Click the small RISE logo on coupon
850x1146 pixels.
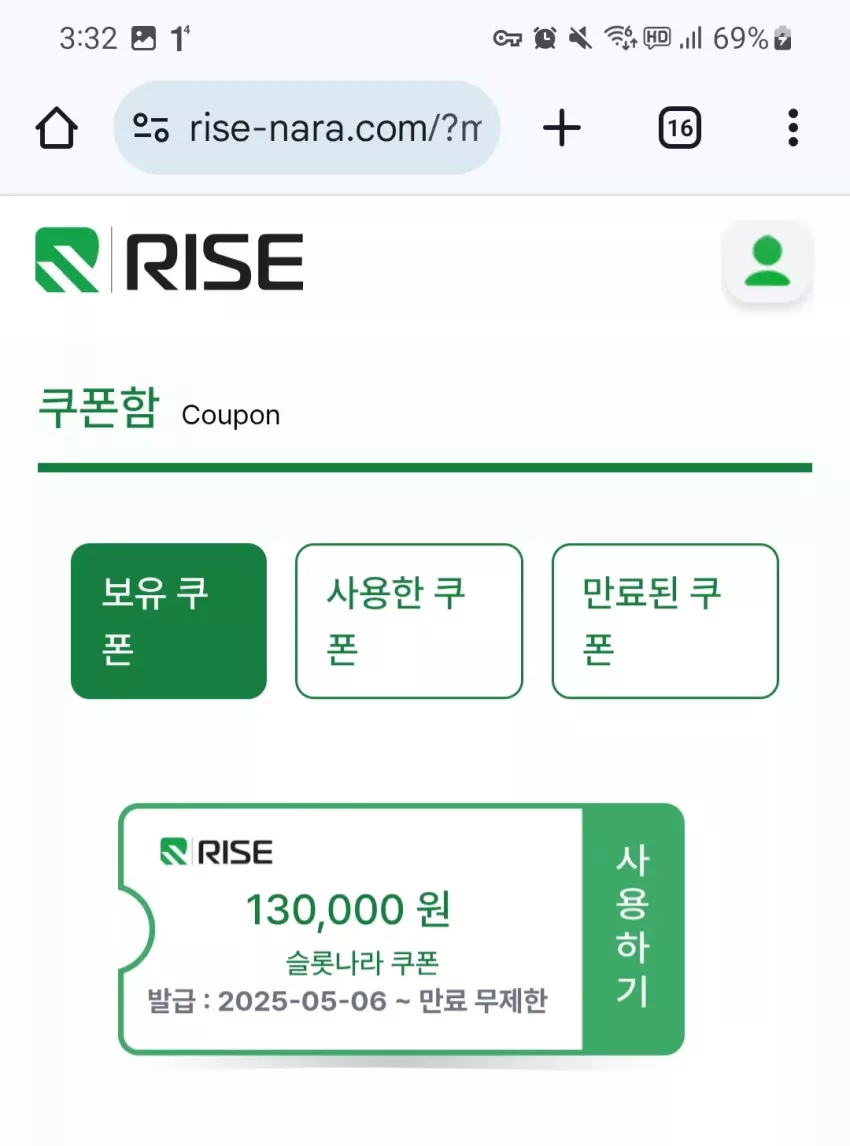point(216,852)
